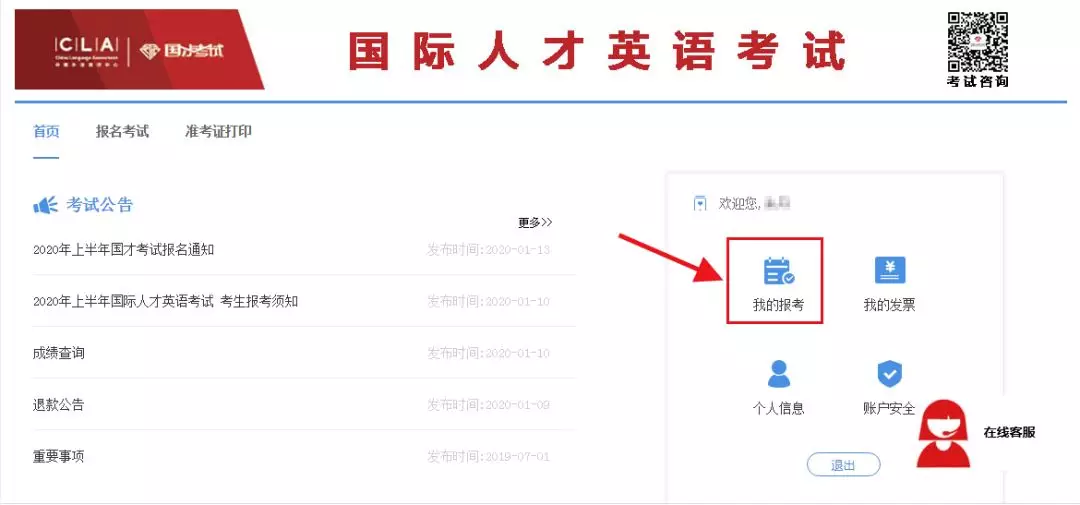
Task: Open the 成绩查询 link
Action: tap(59, 353)
